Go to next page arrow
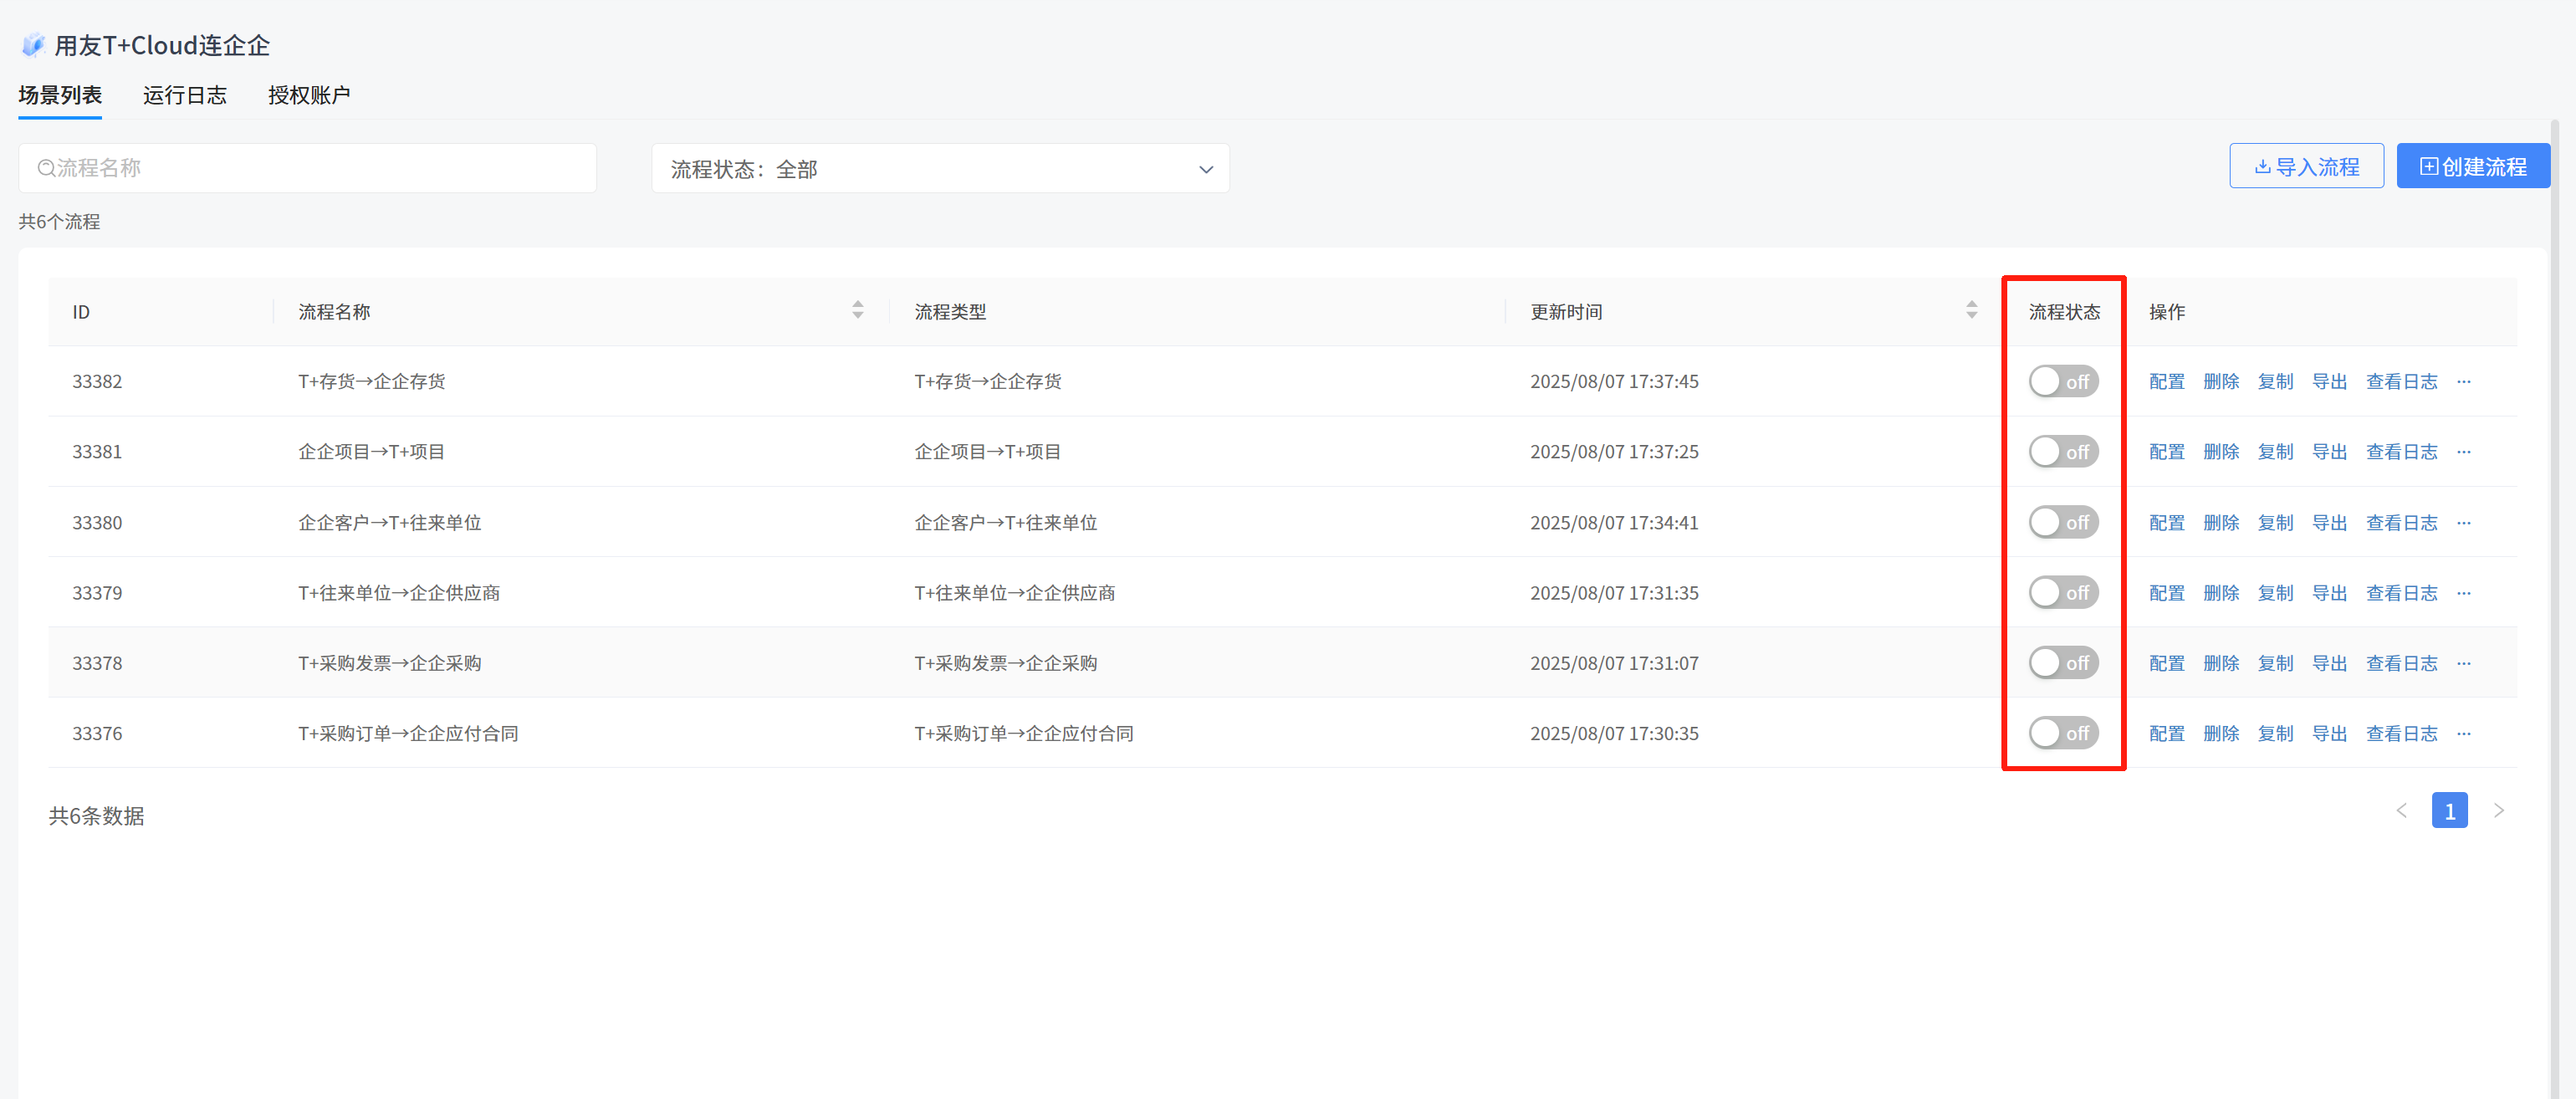 [2499, 811]
